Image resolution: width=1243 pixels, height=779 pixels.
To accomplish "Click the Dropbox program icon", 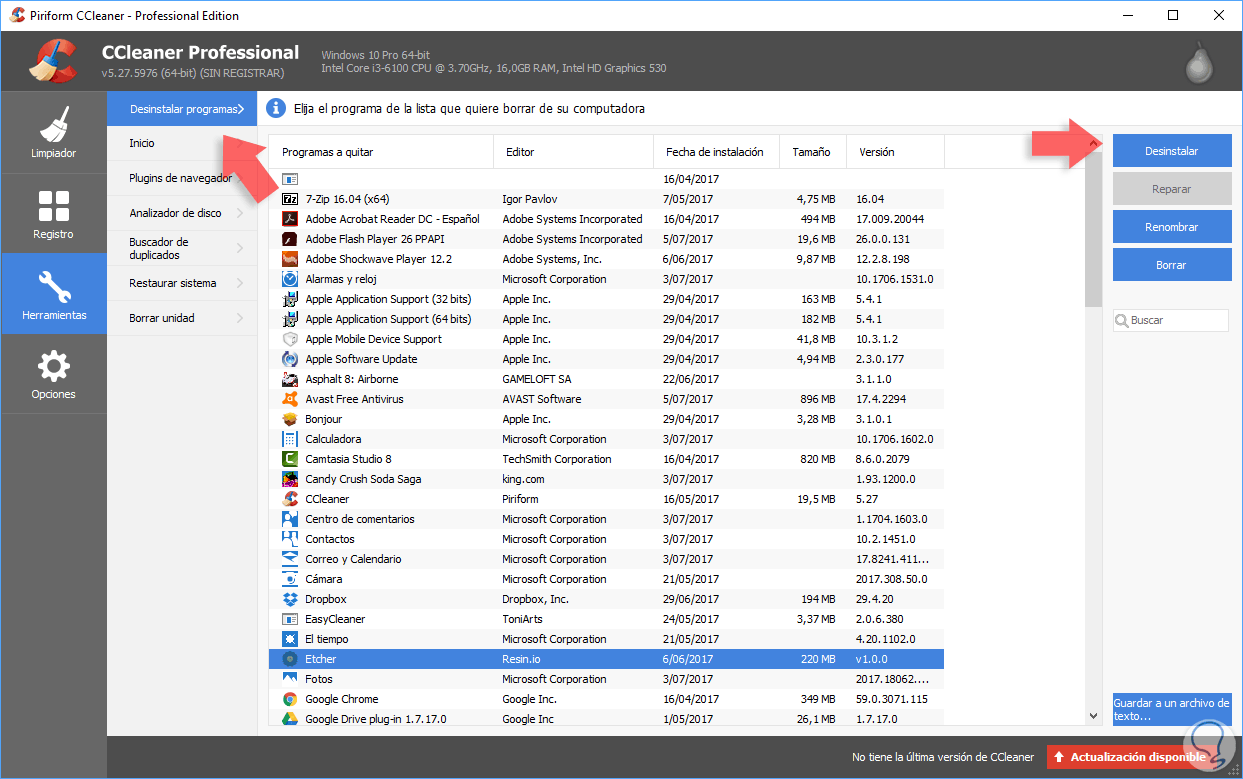I will point(290,599).
